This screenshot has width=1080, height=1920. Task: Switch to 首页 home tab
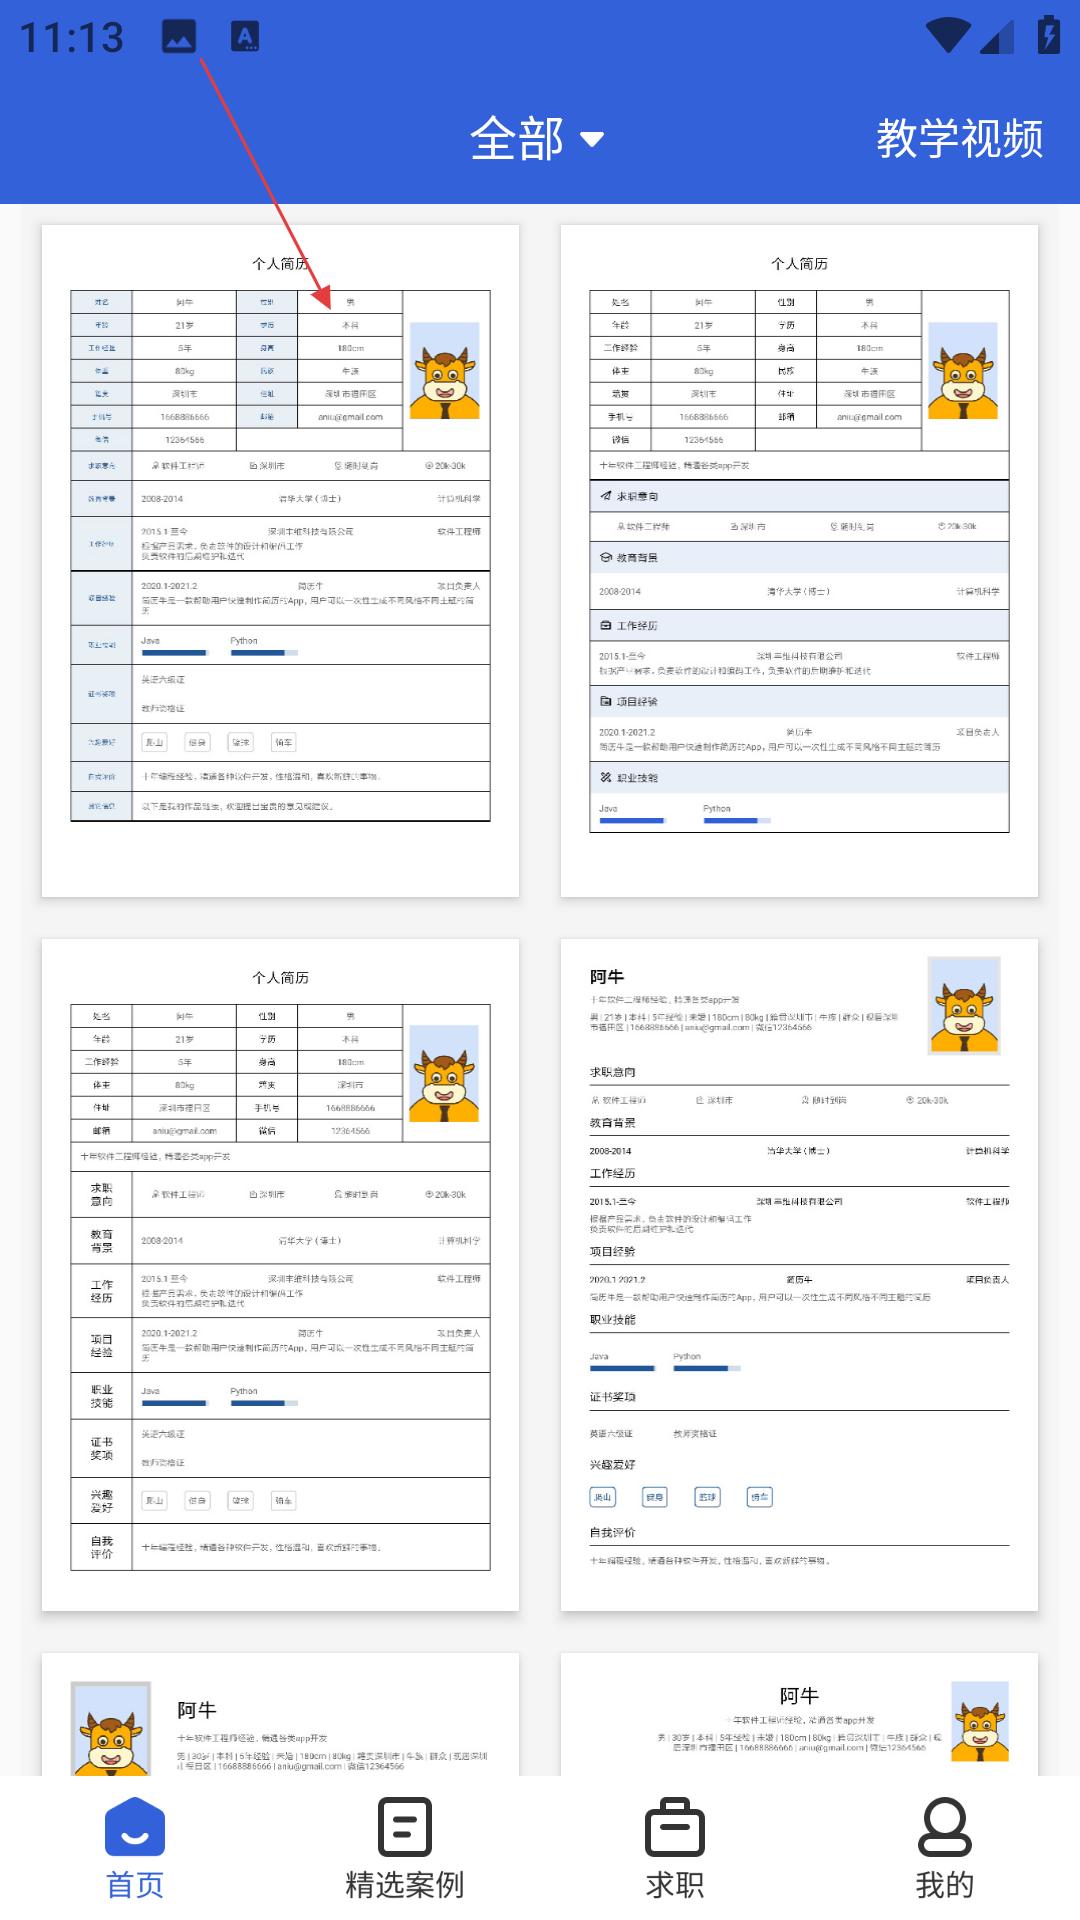(135, 1849)
